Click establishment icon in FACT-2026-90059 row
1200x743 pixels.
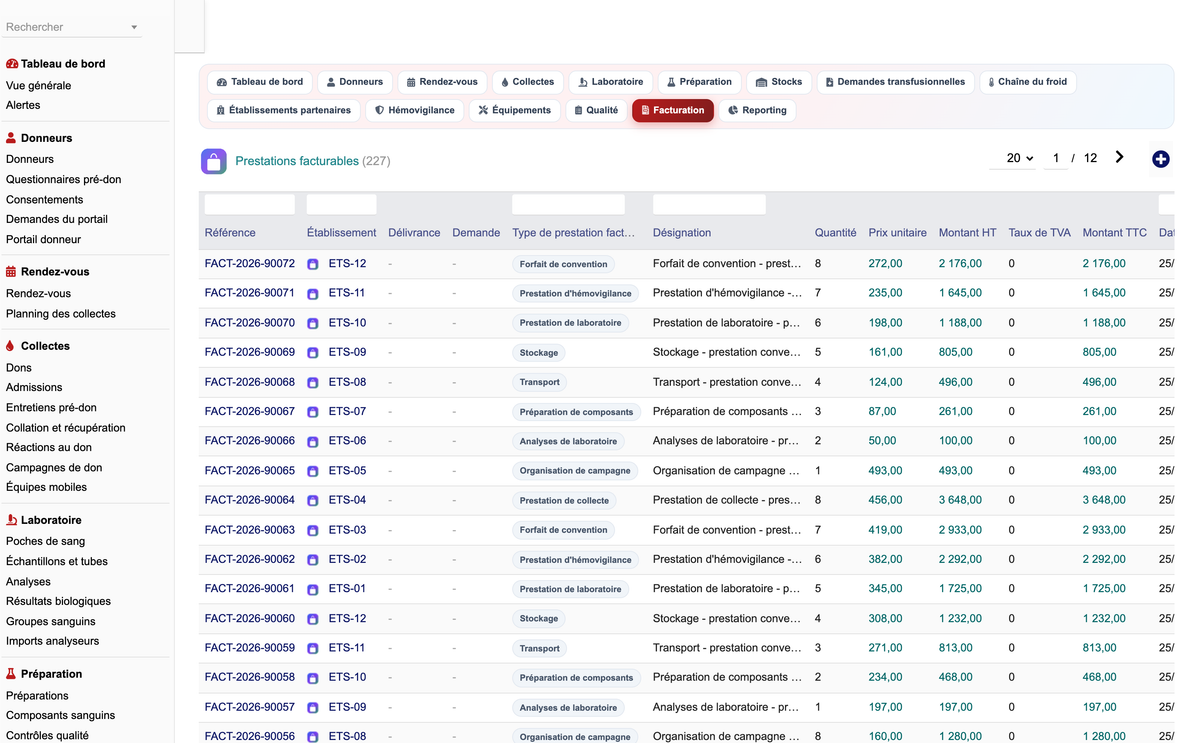(x=313, y=648)
